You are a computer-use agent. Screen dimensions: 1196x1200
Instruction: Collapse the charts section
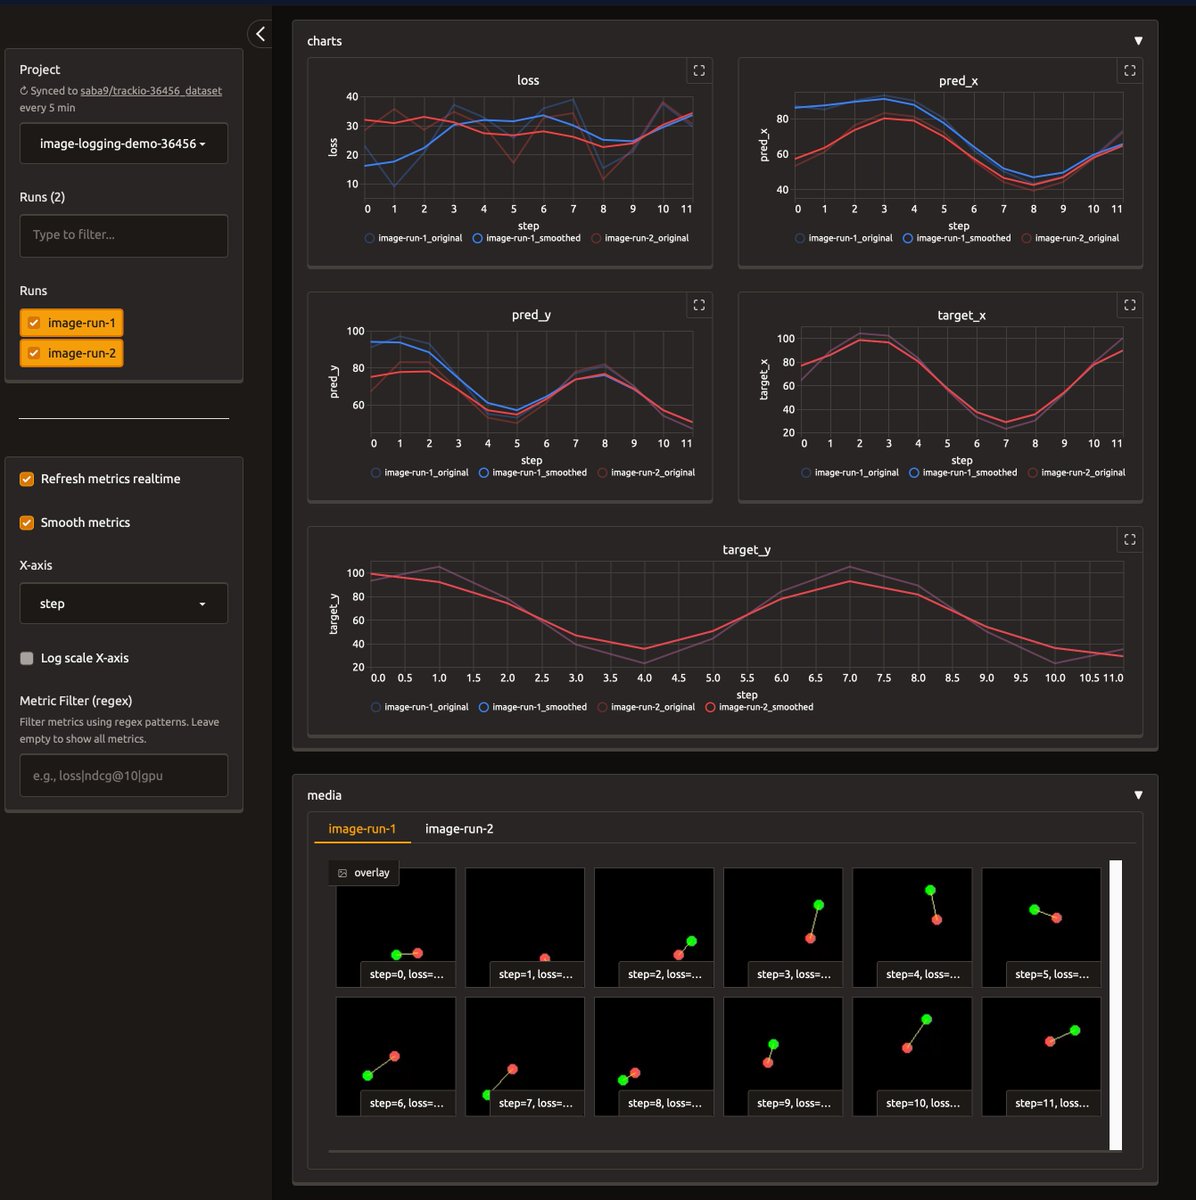pos(1138,41)
